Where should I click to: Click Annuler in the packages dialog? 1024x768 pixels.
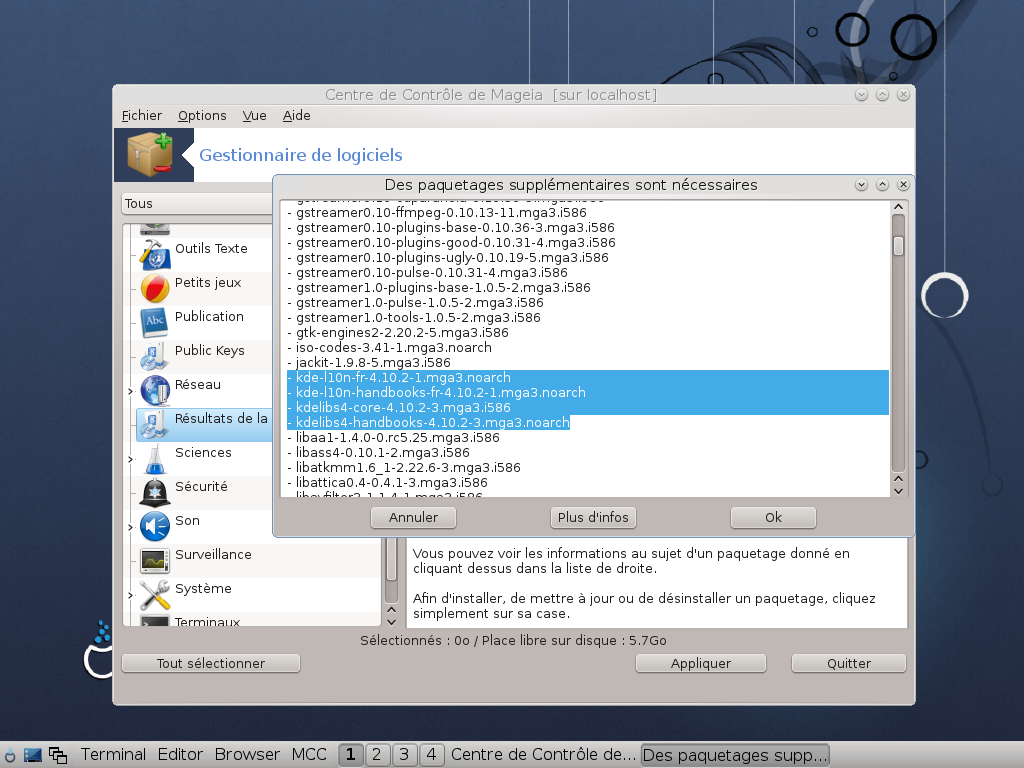pyautogui.click(x=413, y=517)
